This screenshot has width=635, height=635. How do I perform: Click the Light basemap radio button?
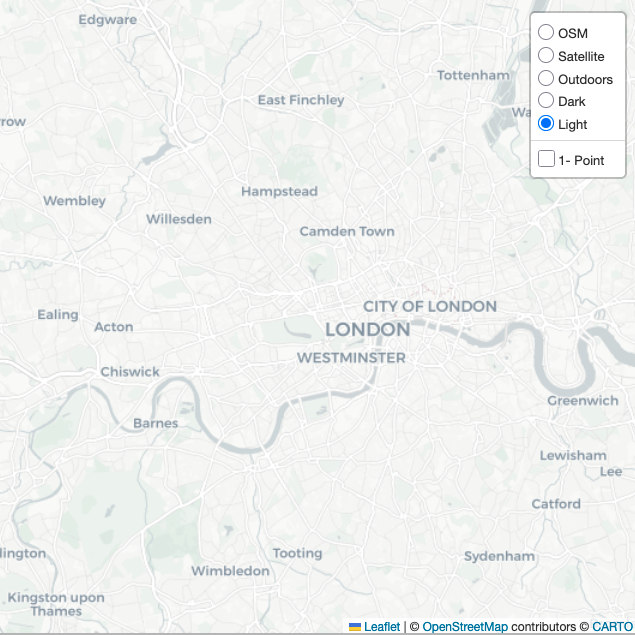click(x=546, y=124)
